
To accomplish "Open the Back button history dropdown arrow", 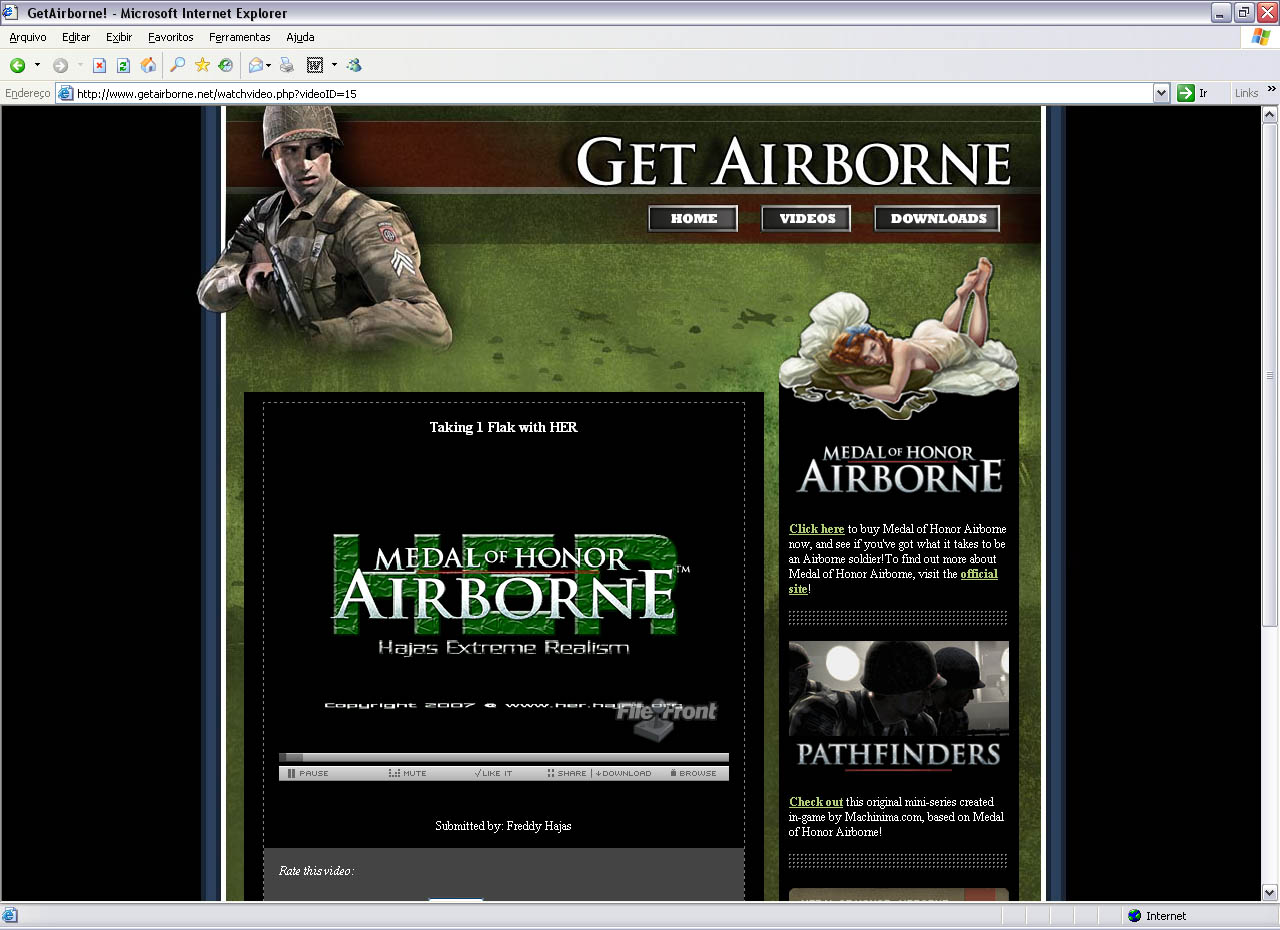I will 38,66.
